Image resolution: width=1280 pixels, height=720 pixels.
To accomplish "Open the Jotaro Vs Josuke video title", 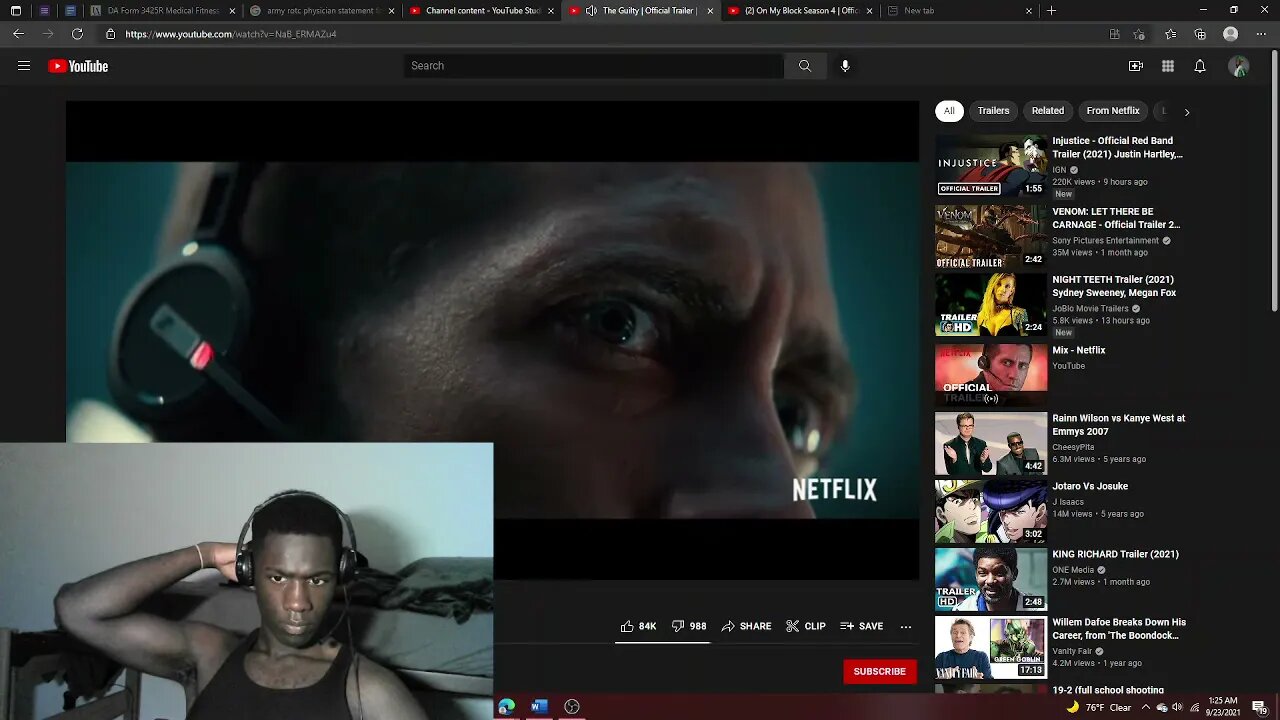I will pyautogui.click(x=1090, y=486).
